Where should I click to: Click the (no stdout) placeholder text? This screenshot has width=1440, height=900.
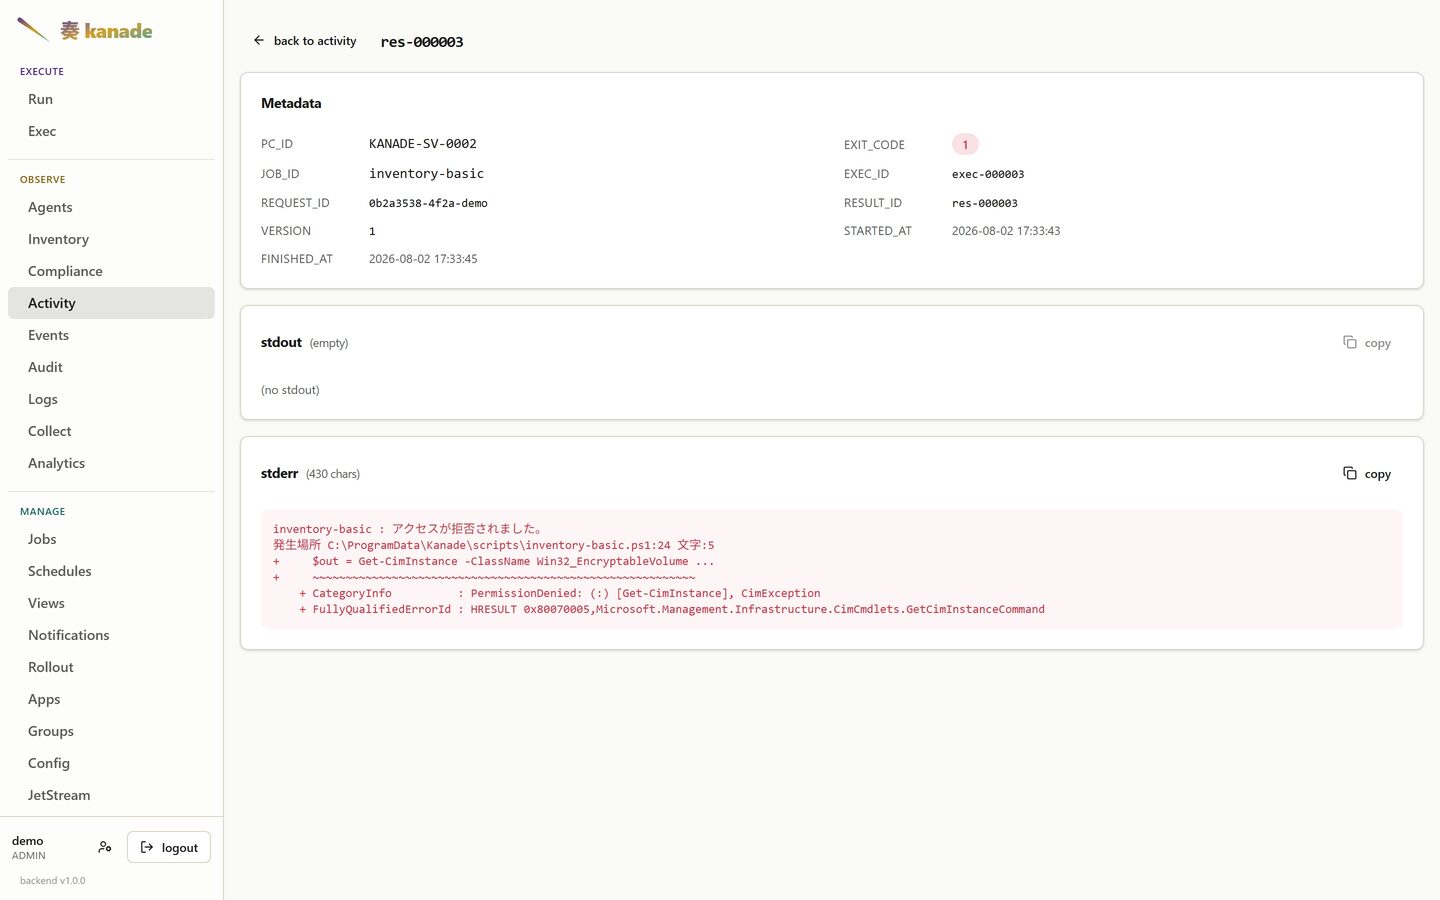tap(290, 390)
